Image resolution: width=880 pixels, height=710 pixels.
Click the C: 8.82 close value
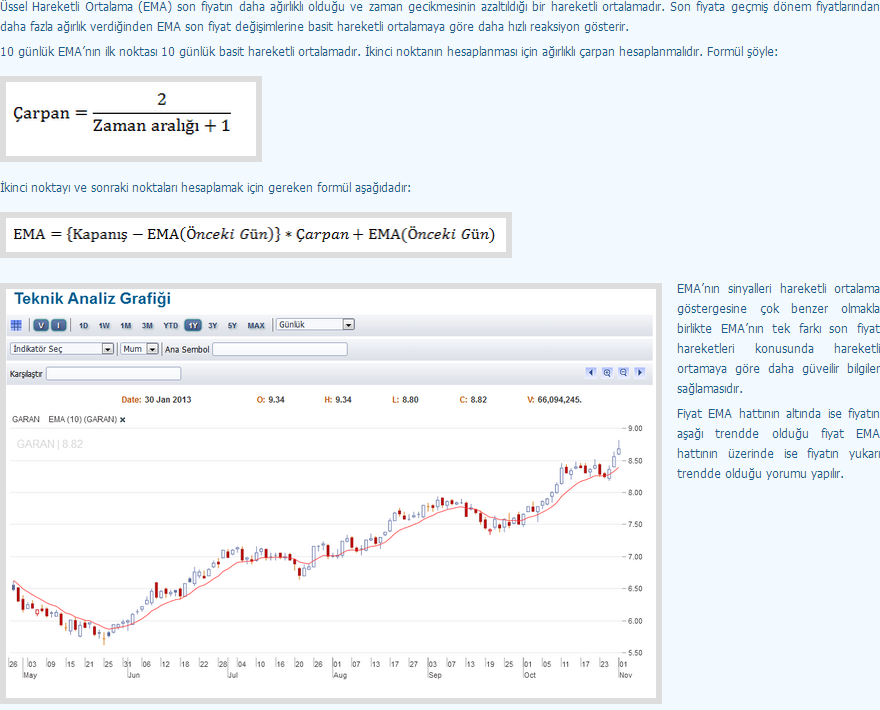click(x=473, y=400)
